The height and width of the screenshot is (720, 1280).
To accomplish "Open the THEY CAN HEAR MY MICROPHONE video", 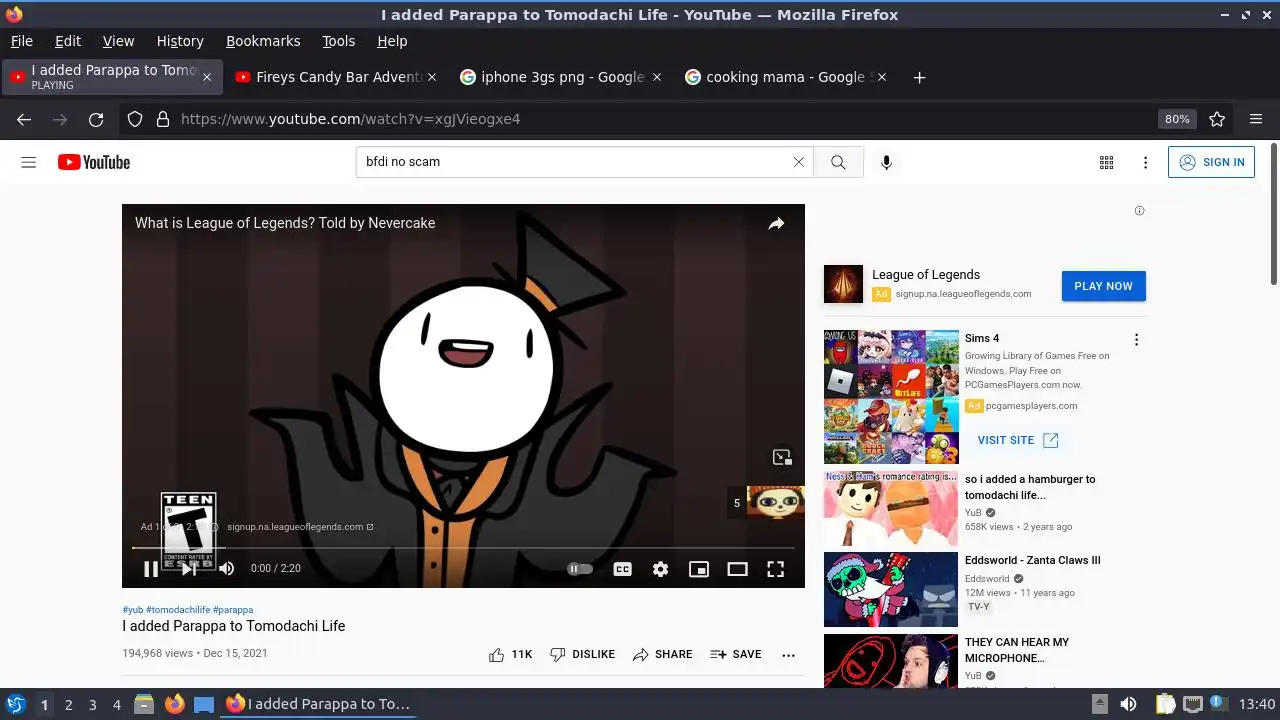I will [1016, 650].
